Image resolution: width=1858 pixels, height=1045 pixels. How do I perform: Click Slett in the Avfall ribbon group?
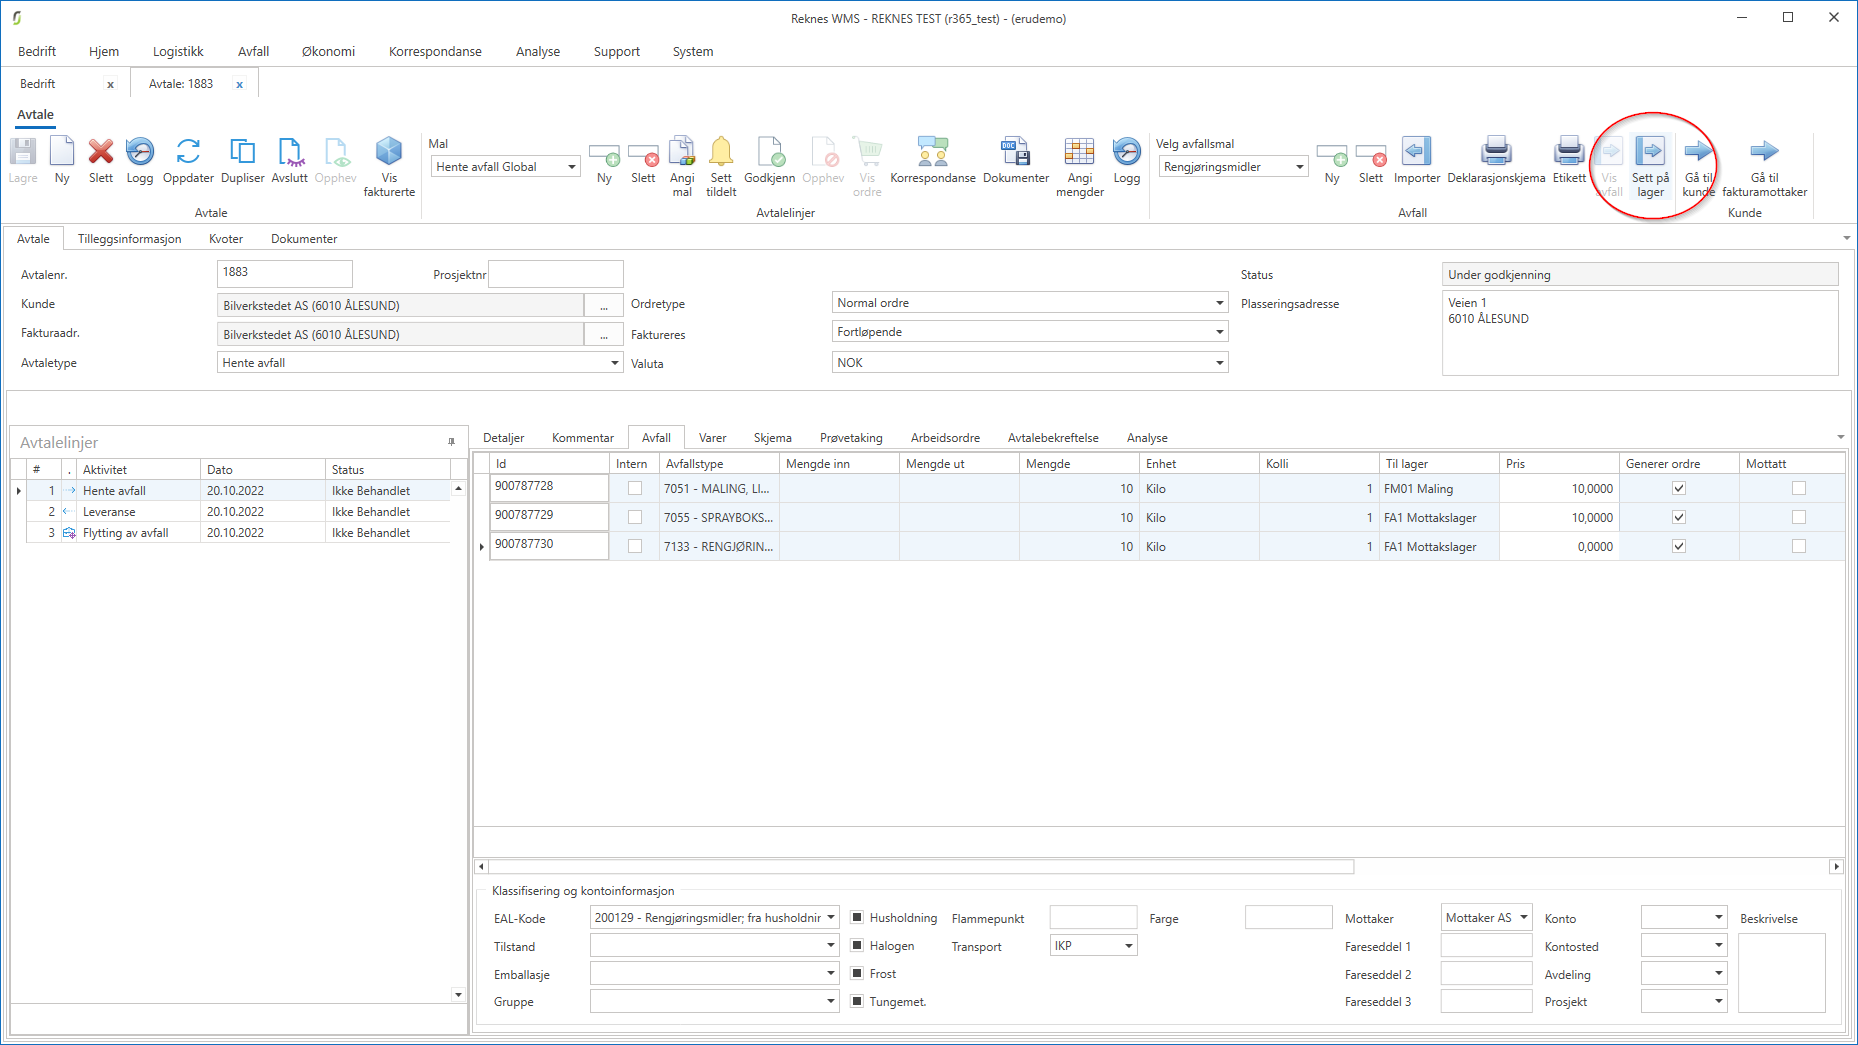tap(1371, 161)
